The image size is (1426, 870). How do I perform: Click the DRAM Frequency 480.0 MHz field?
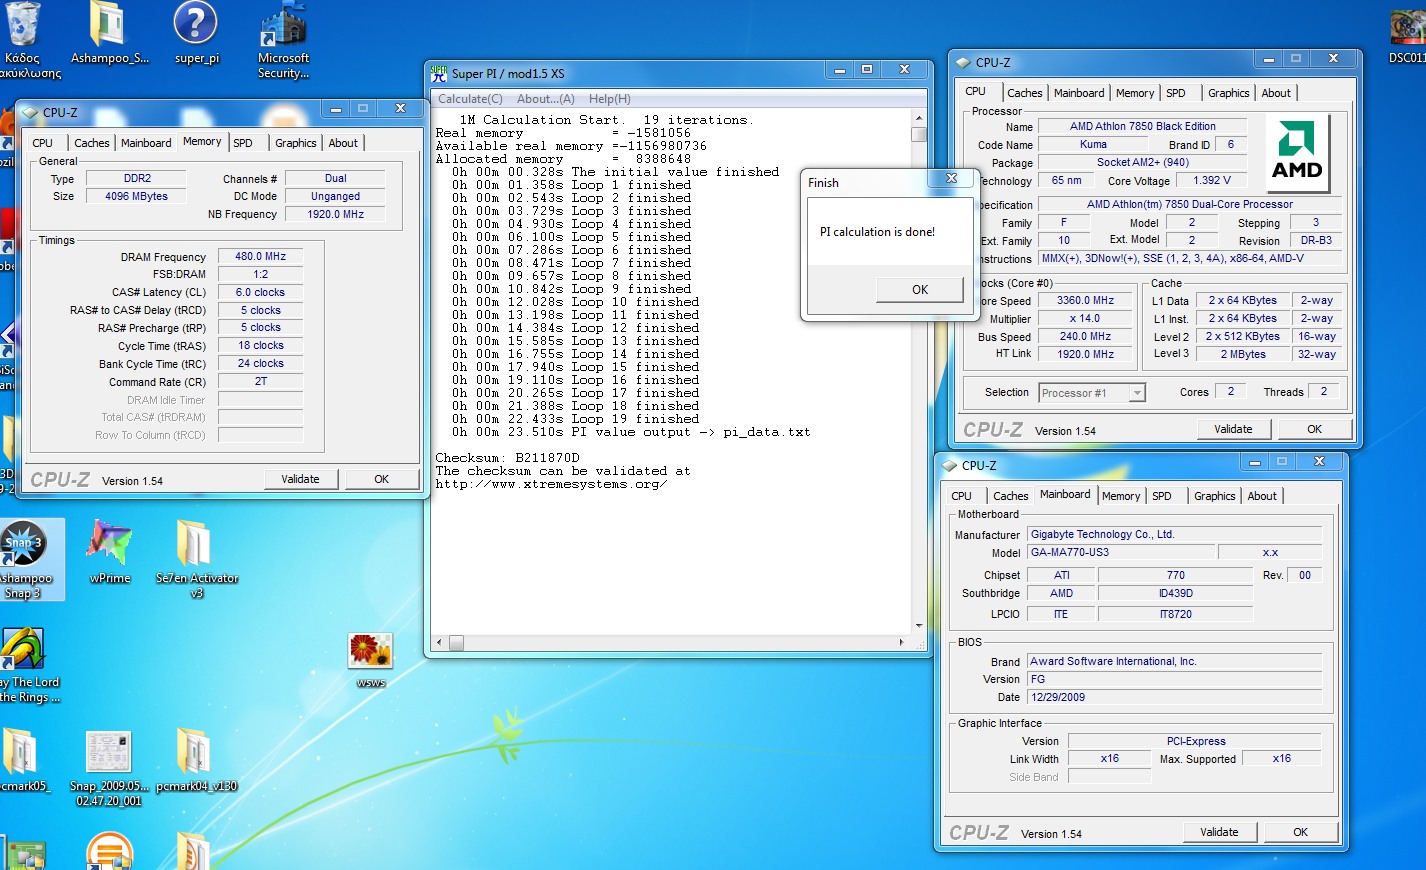tap(260, 257)
